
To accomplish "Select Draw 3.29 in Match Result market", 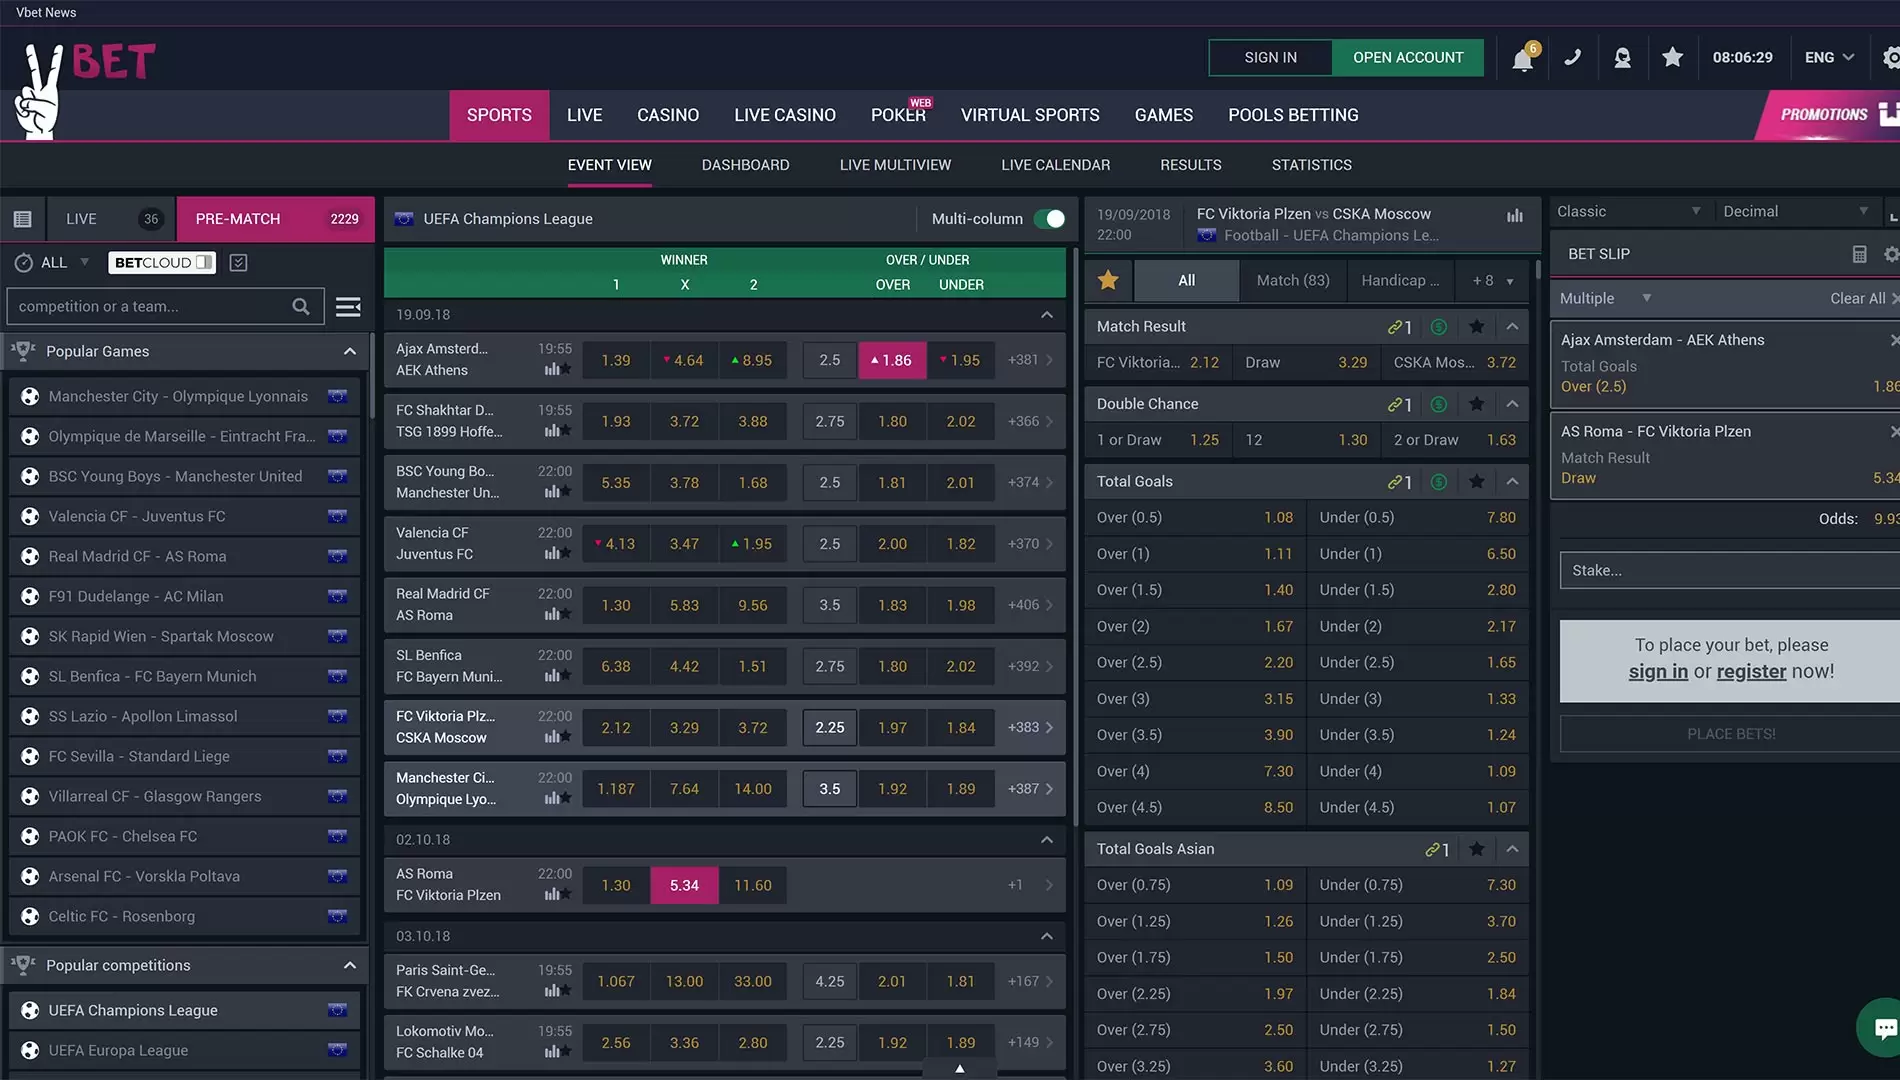I will click(x=1306, y=362).
